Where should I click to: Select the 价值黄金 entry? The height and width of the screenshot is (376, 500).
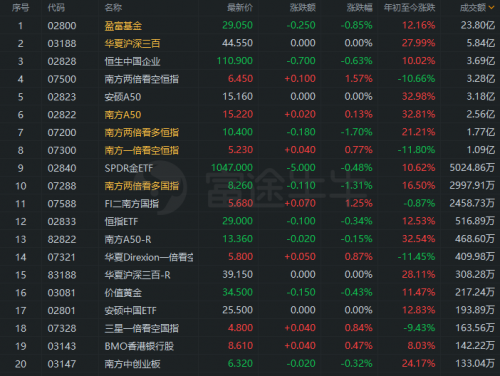(250, 292)
